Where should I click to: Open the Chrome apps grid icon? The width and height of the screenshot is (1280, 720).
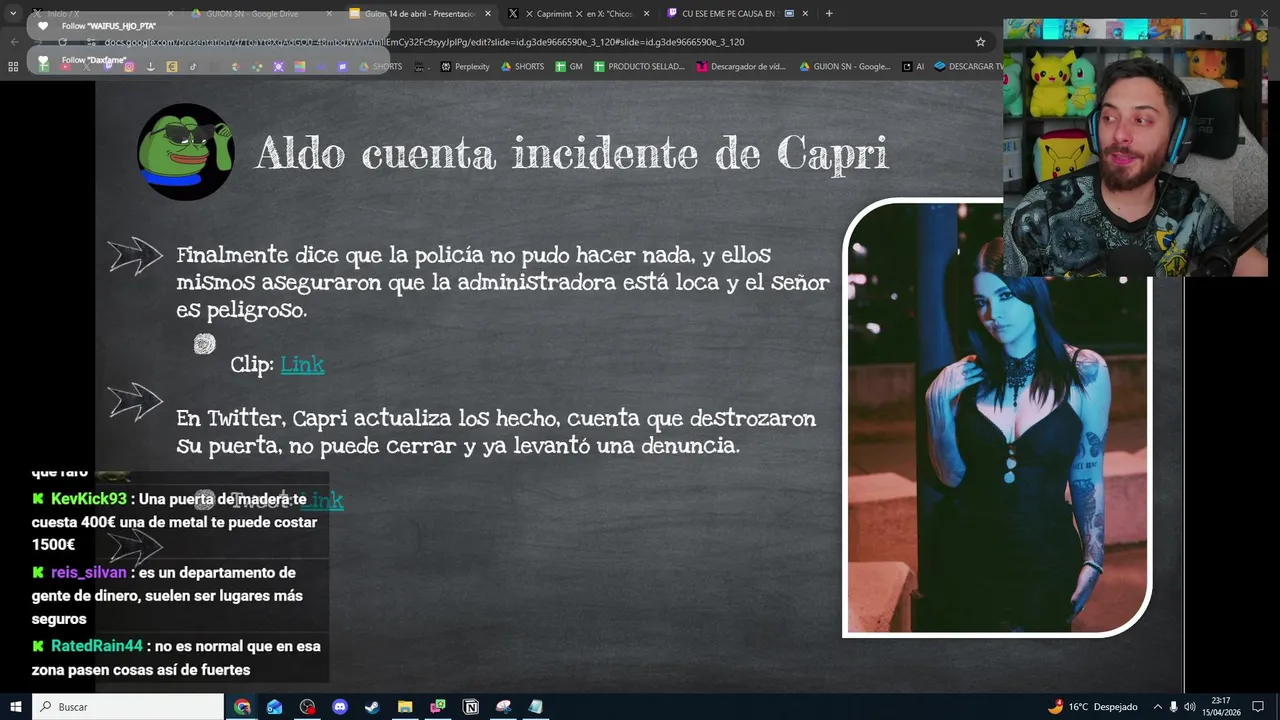(13, 67)
